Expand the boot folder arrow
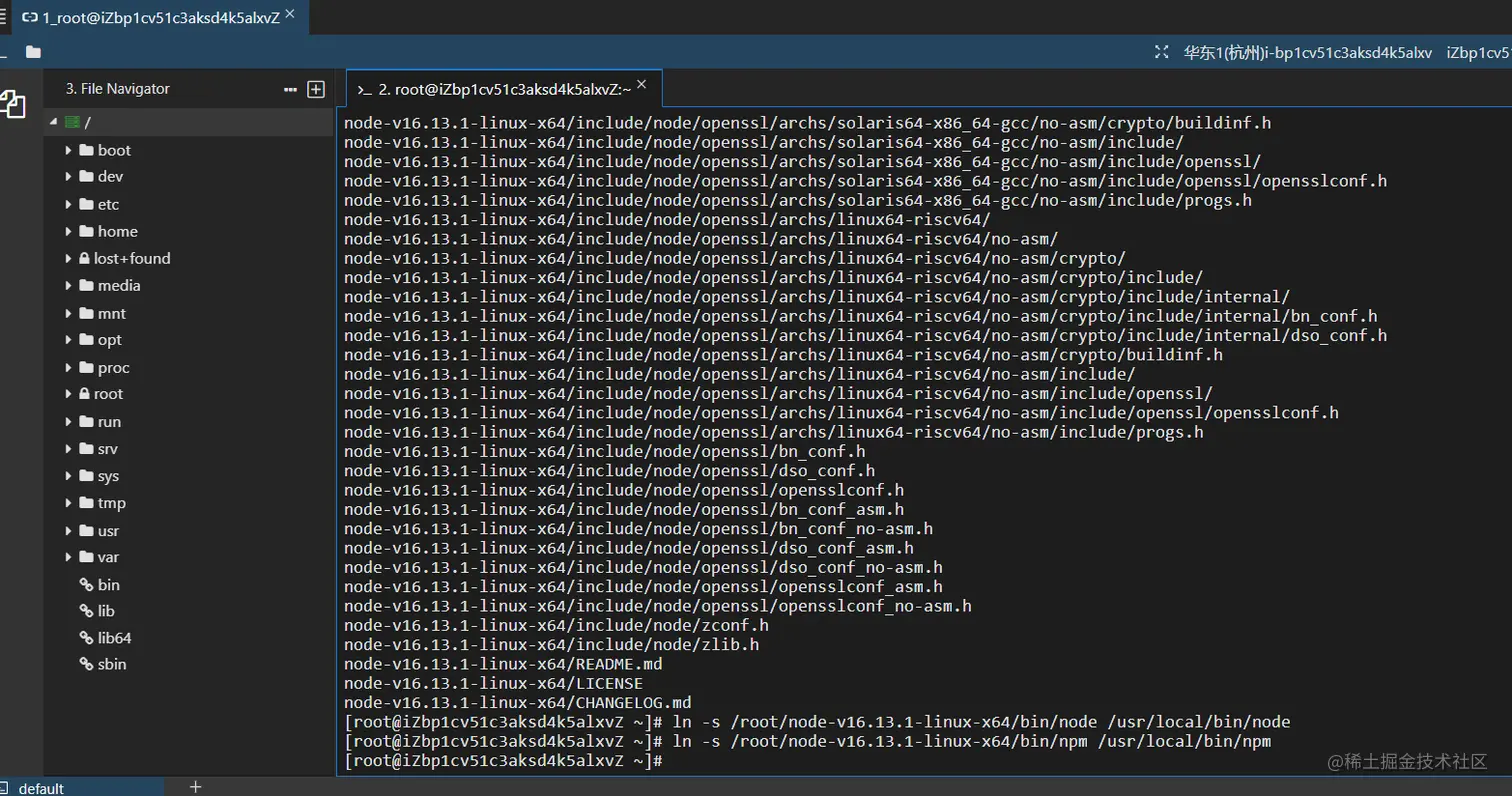The image size is (1512, 796). point(69,150)
